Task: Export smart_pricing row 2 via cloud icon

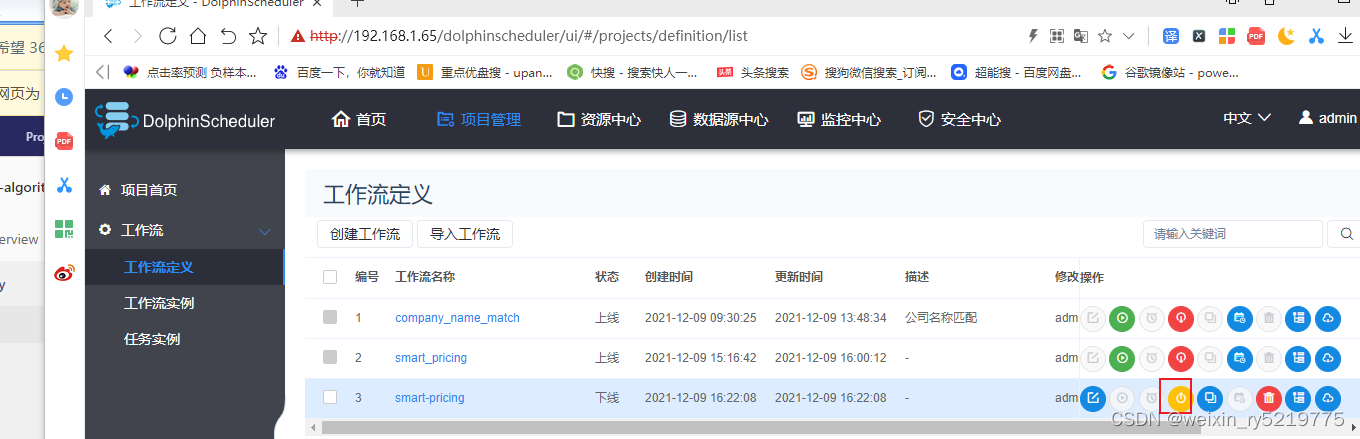Action: point(1327,357)
